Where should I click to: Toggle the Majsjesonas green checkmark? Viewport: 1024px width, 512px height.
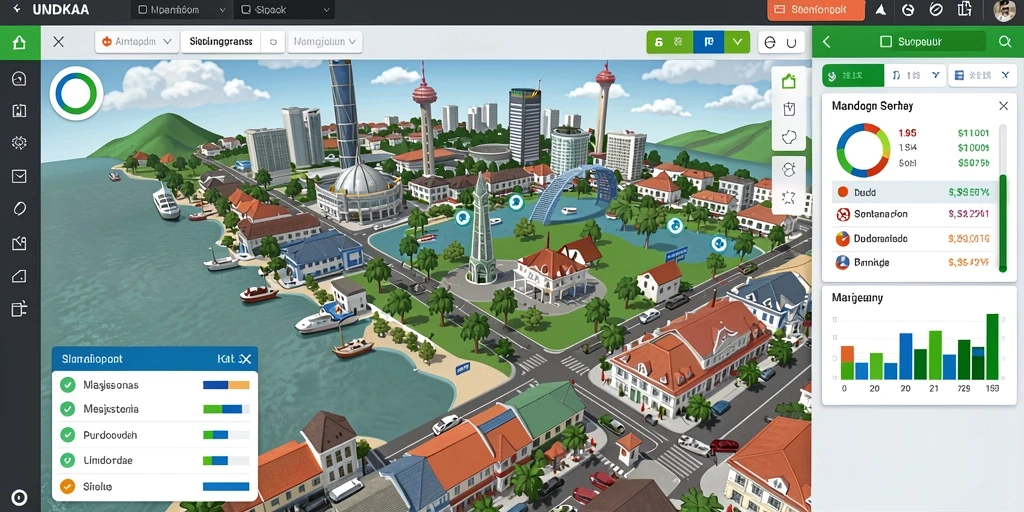coord(67,385)
